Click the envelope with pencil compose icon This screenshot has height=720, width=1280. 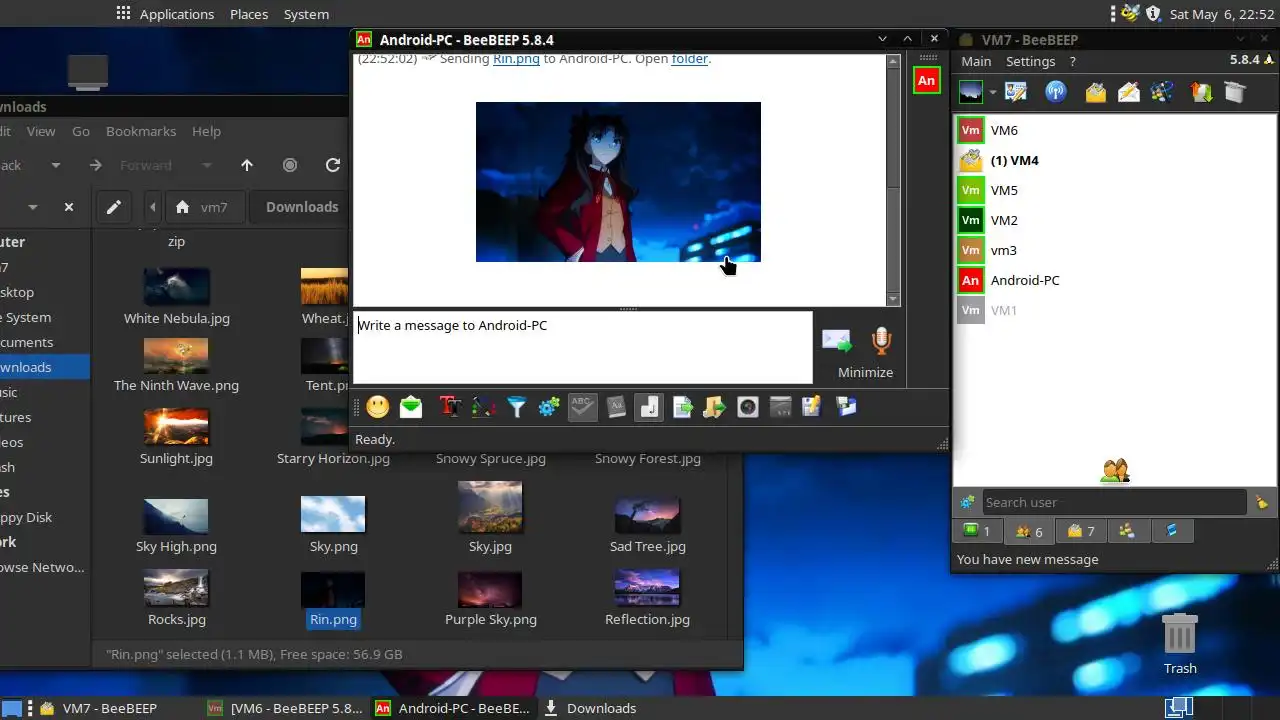click(1129, 93)
